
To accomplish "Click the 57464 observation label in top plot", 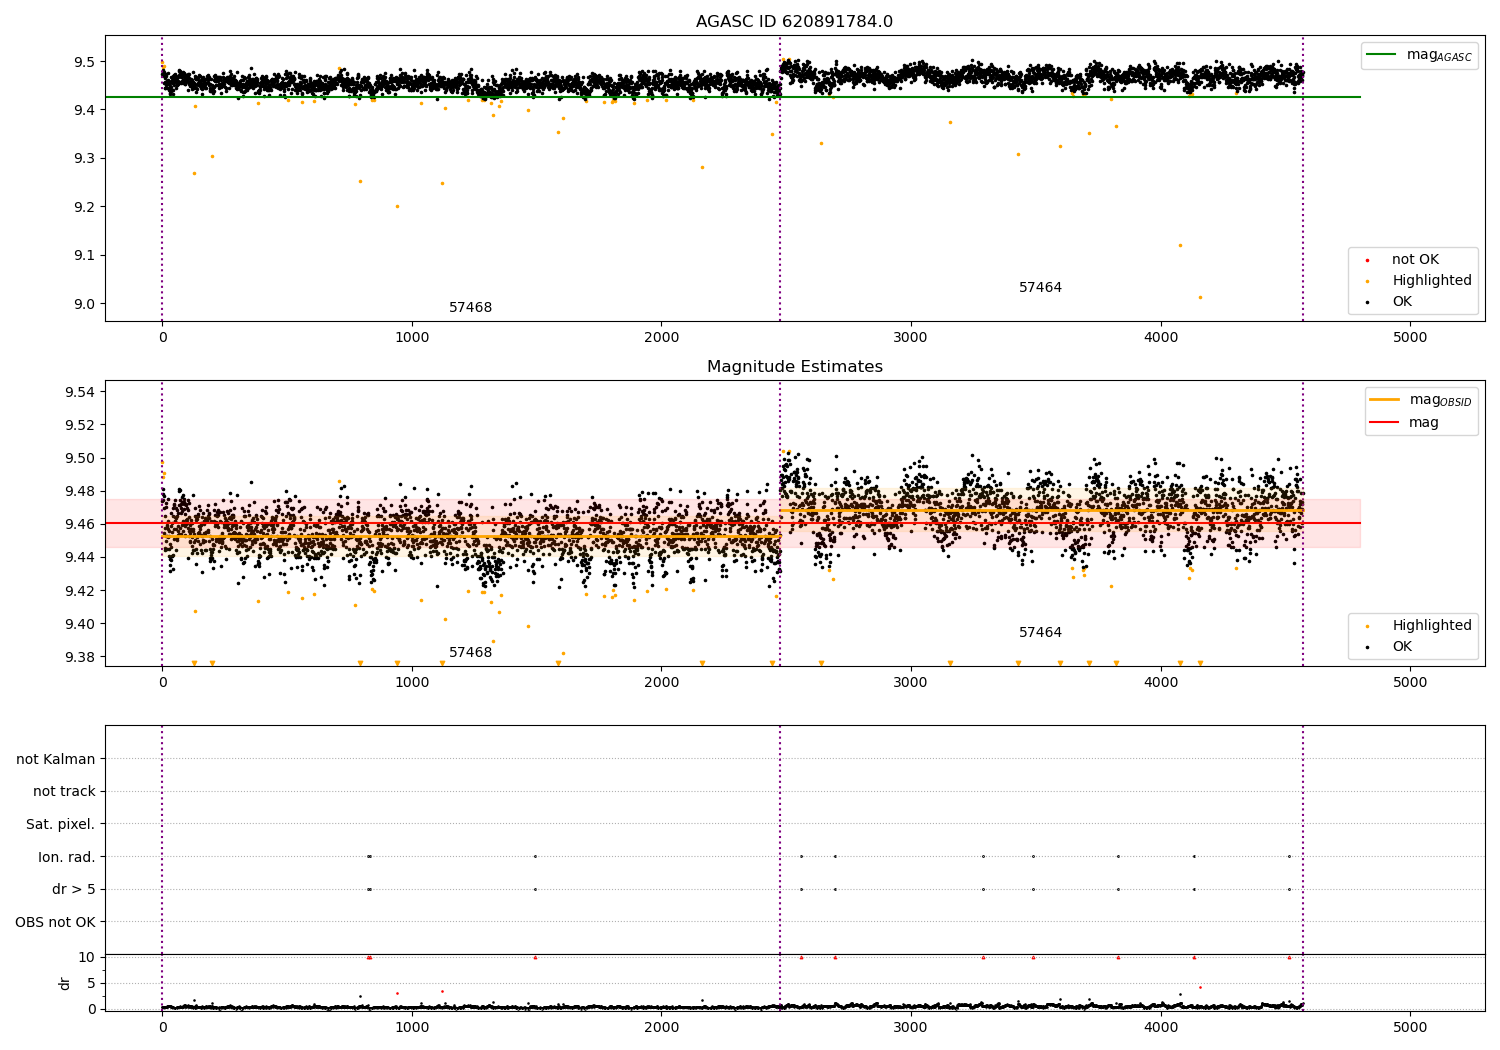I will (x=1040, y=288).
